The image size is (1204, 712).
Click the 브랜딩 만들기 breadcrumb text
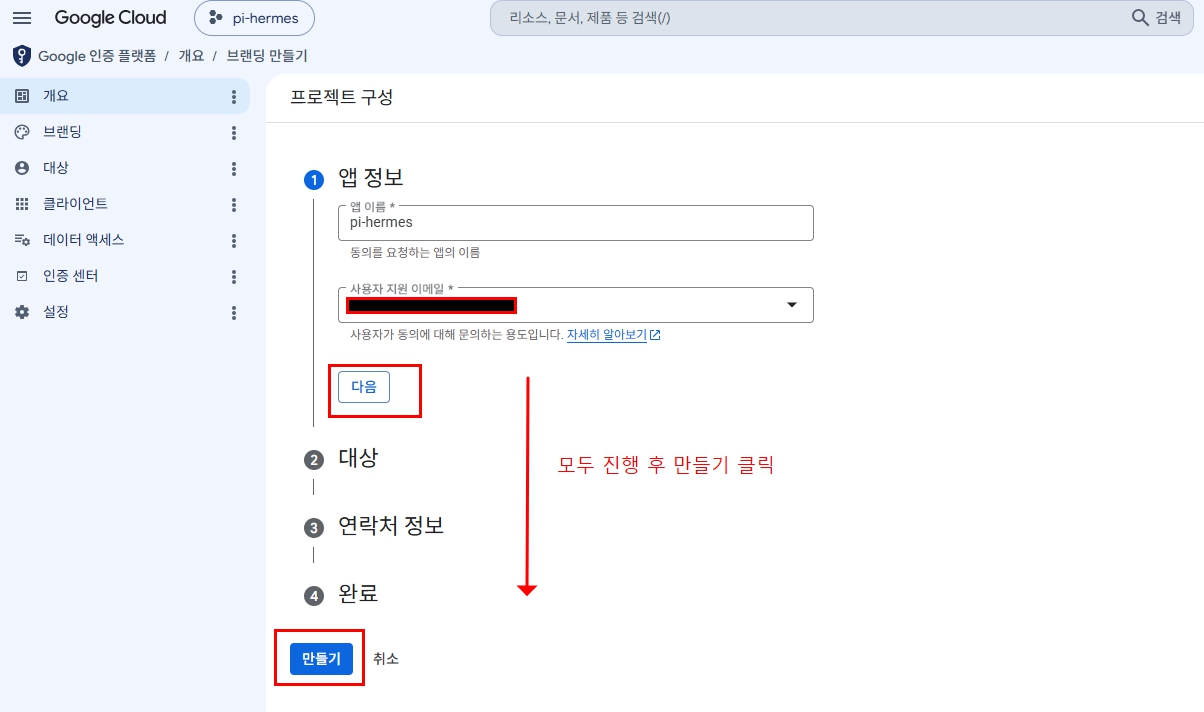267,56
